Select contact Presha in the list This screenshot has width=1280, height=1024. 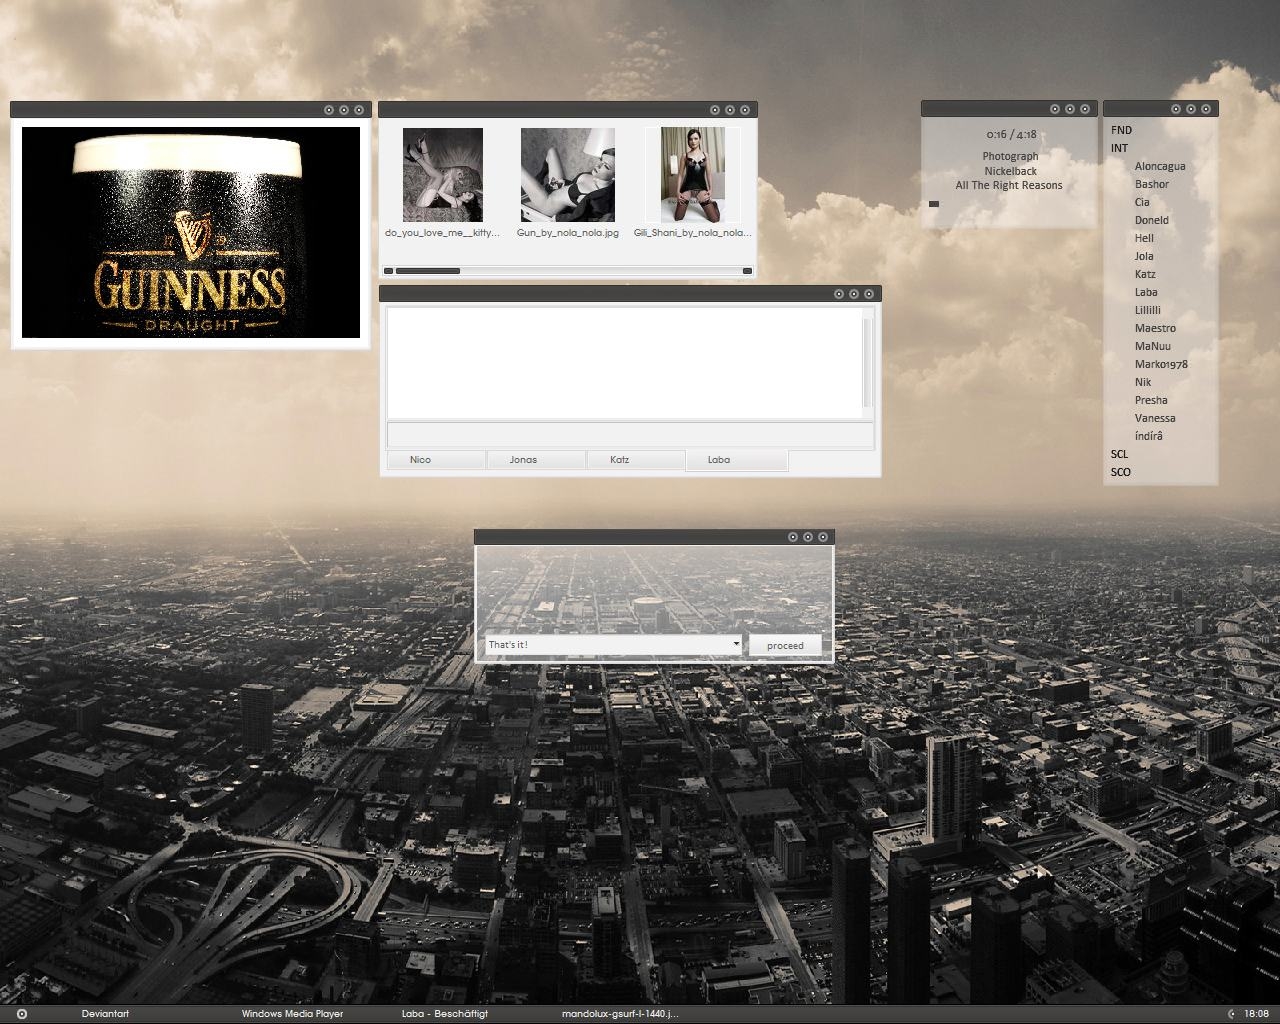pos(1151,400)
